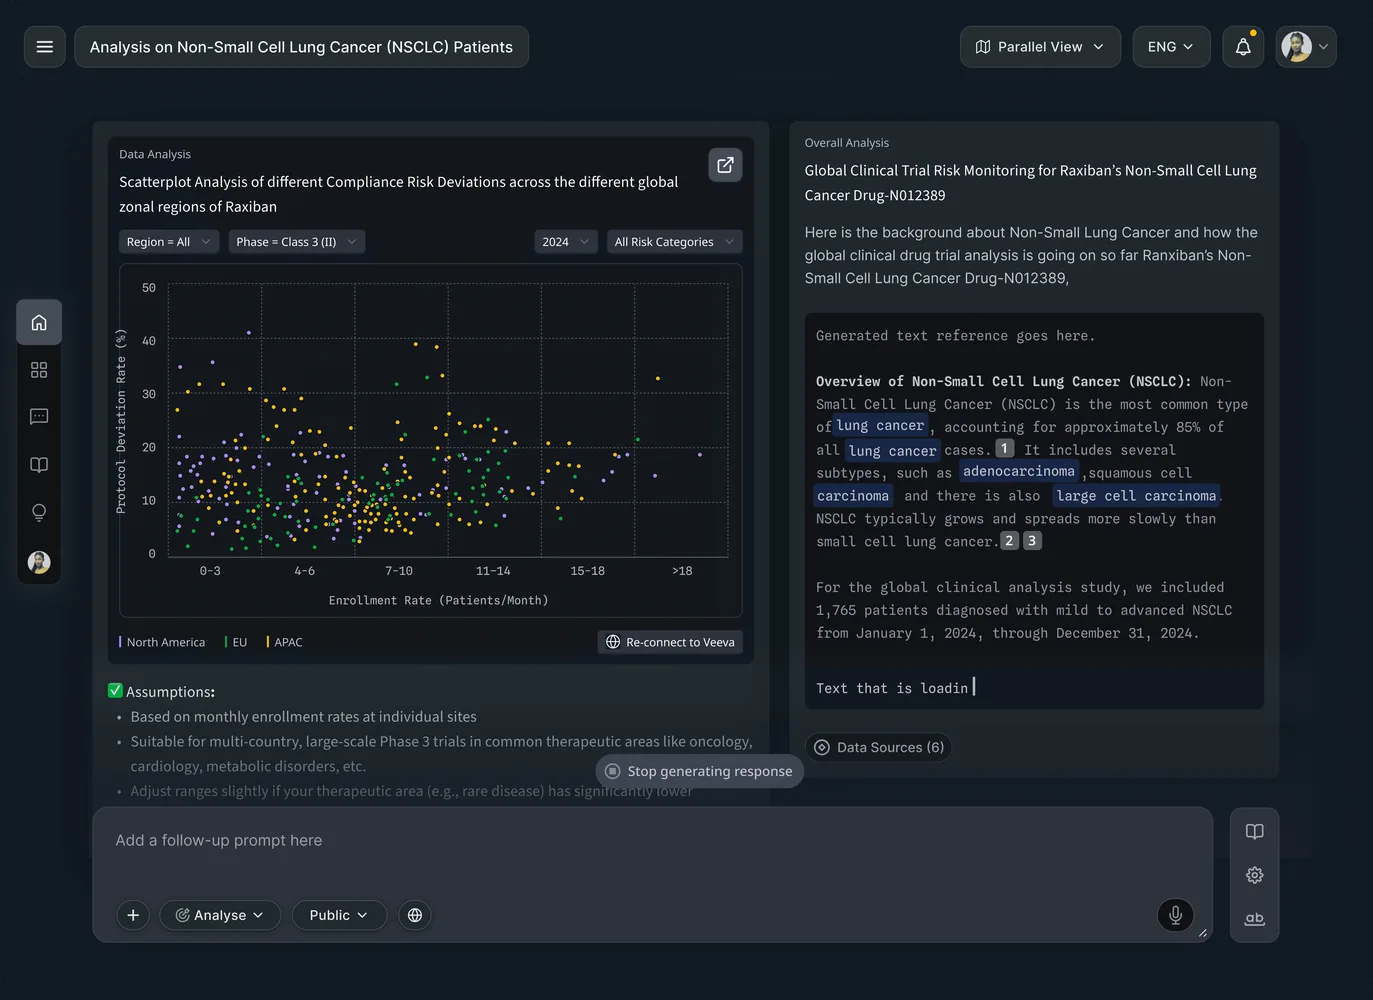The width and height of the screenshot is (1373, 1000).
Task: Select the home icon in sidebar
Action: pyautogui.click(x=39, y=322)
